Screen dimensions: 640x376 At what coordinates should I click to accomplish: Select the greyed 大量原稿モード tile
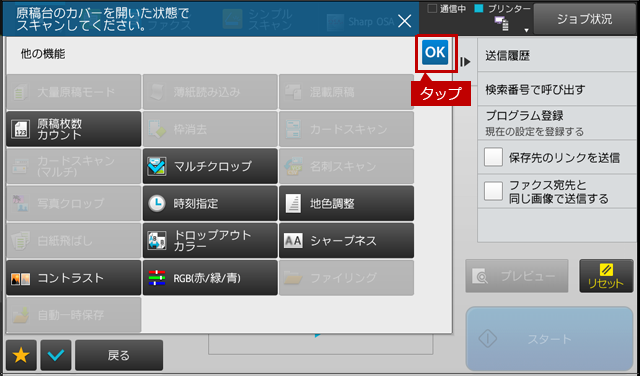[73, 92]
